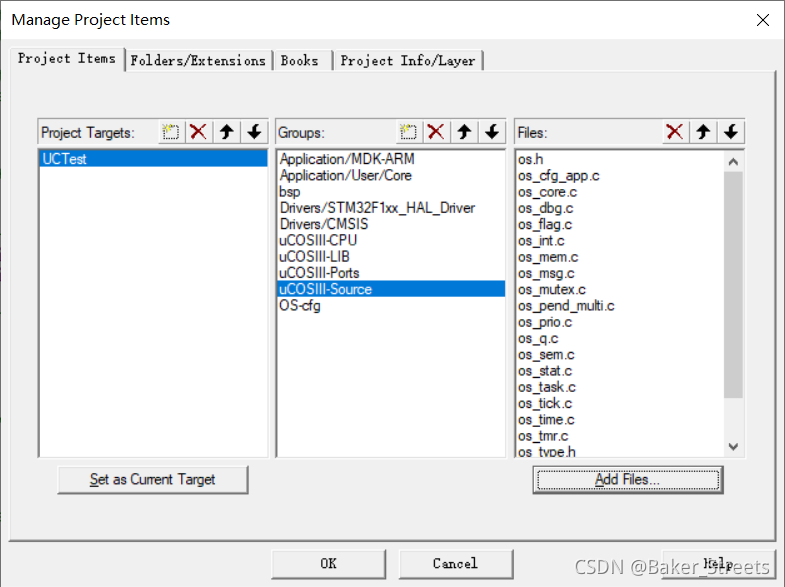Select the uCOSIII-CPU group

390,240
